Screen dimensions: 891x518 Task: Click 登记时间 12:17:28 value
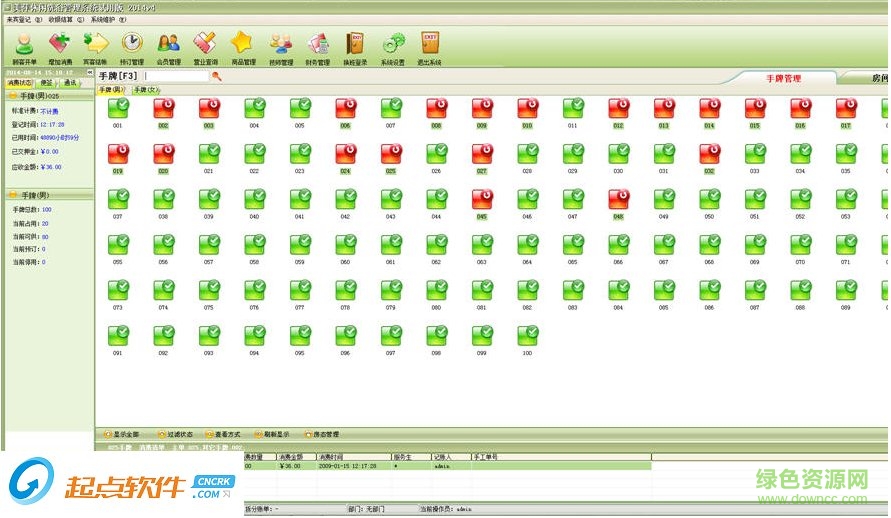pos(52,124)
